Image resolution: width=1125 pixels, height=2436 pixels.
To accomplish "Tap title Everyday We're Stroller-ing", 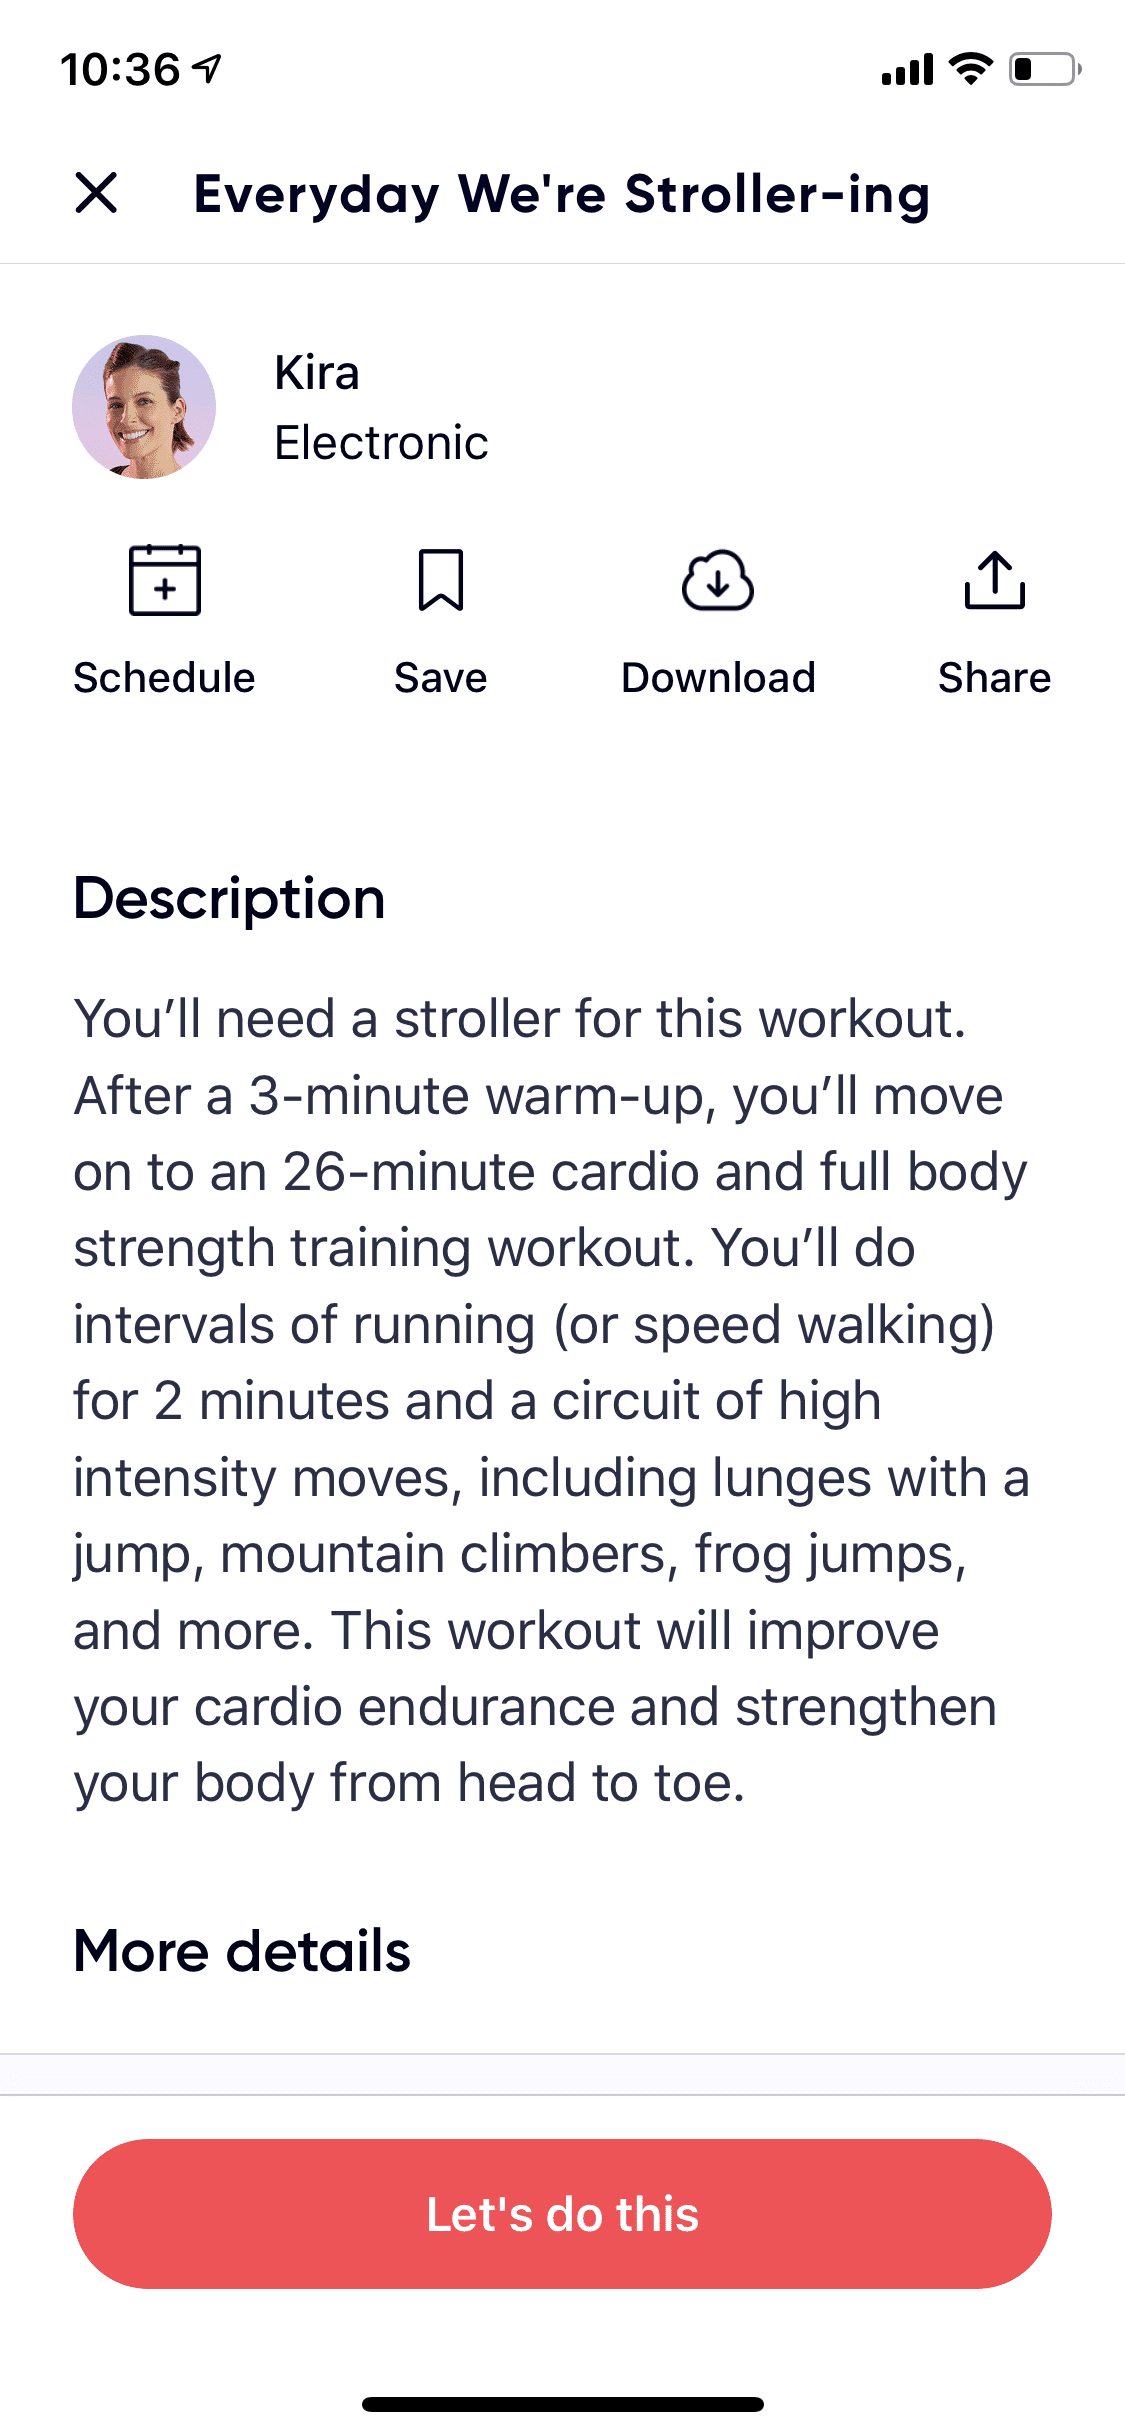I will tap(562, 194).
